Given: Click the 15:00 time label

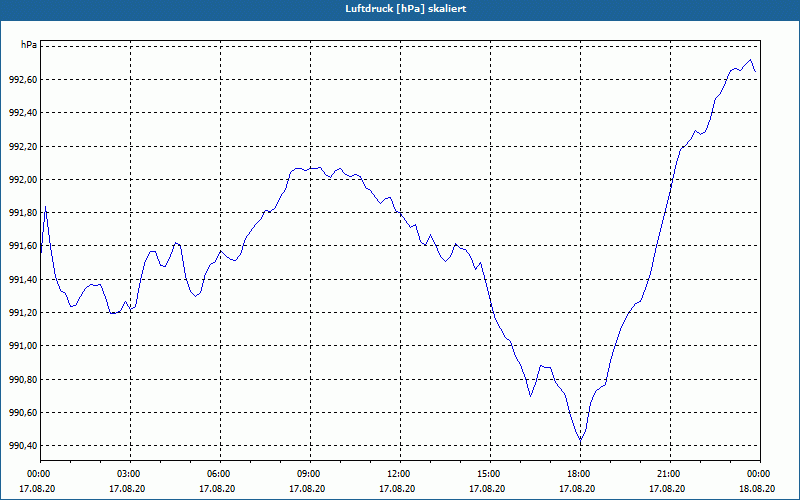Looking at the screenshot, I should pos(490,474).
